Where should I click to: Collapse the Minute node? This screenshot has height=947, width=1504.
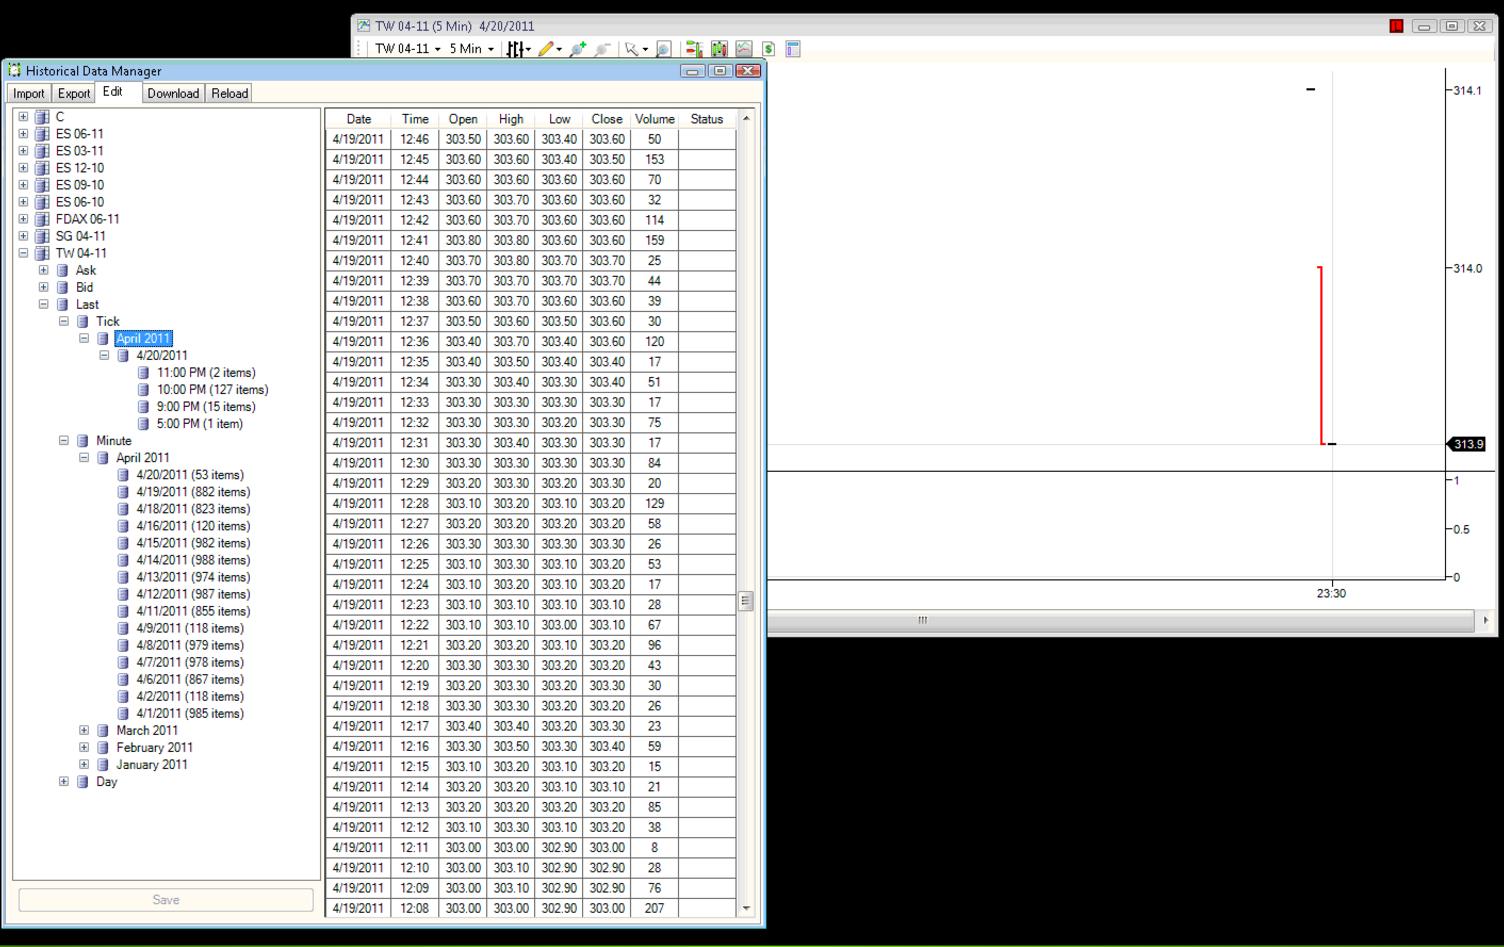click(x=64, y=440)
